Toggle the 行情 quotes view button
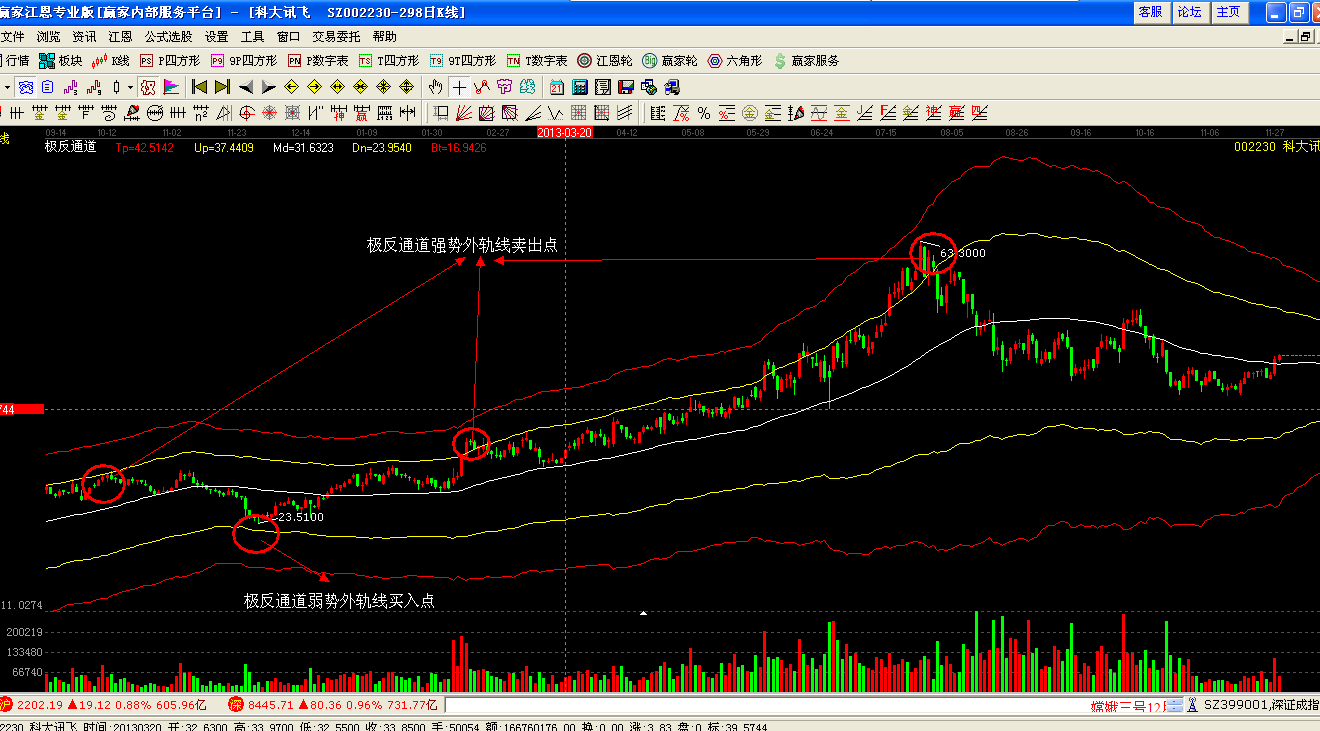 [14, 61]
